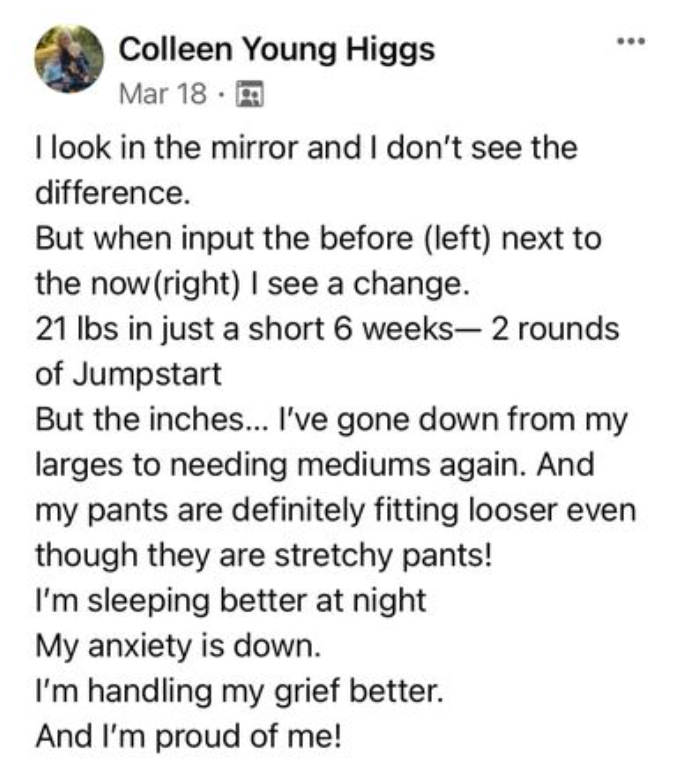
Task: Click the 'larges to needing mediums again' line
Action: pyautogui.click(x=314, y=465)
